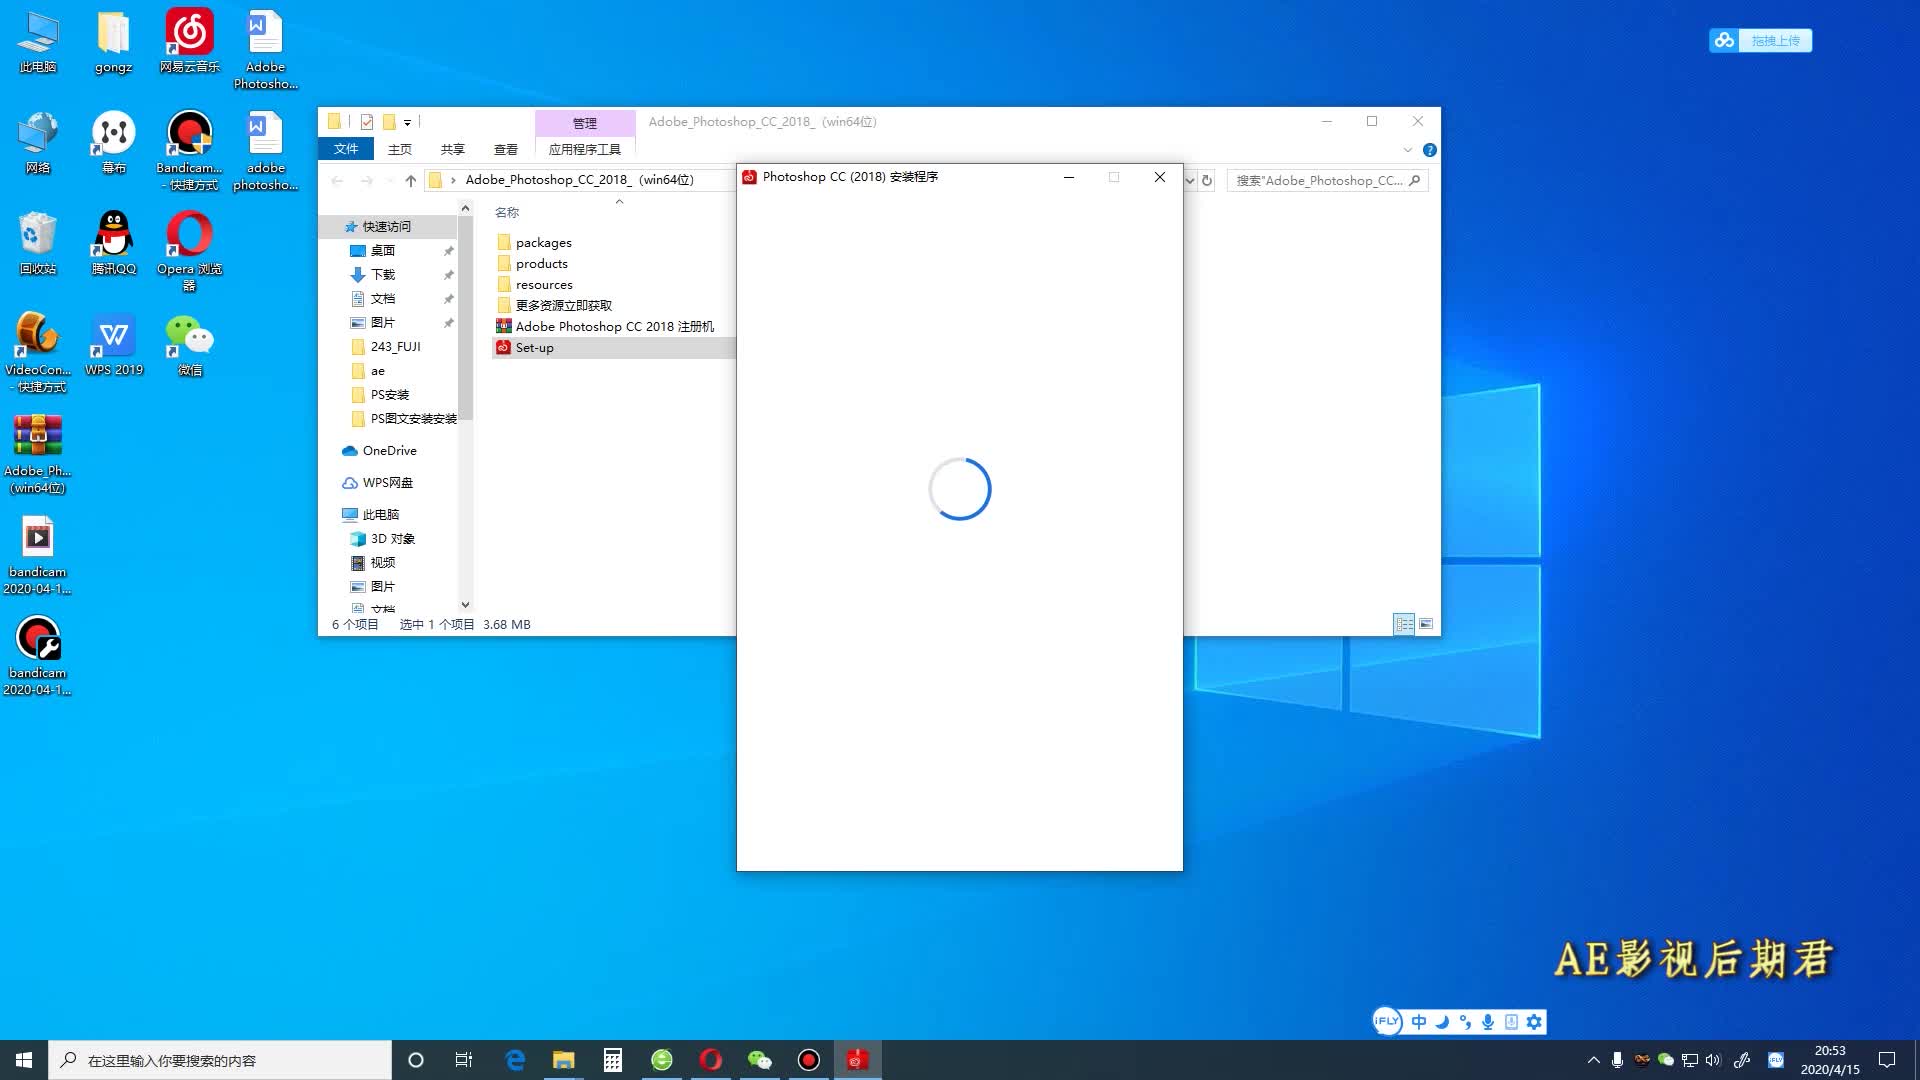Open the Calculator taskbar icon
Screen dimensions: 1920x1080
(x=613, y=1060)
